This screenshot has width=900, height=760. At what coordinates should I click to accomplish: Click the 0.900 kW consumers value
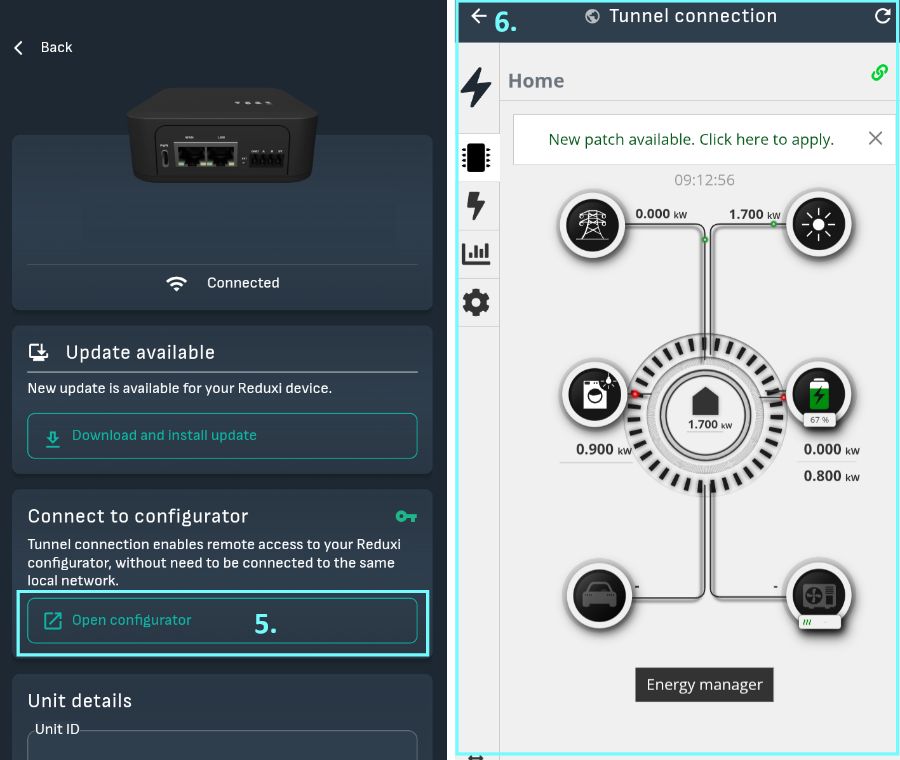pos(604,449)
